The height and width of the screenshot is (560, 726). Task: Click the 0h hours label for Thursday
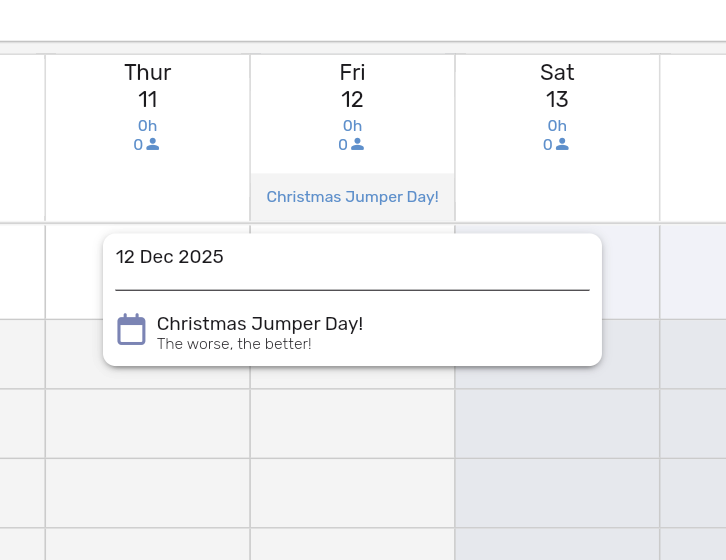(147, 126)
